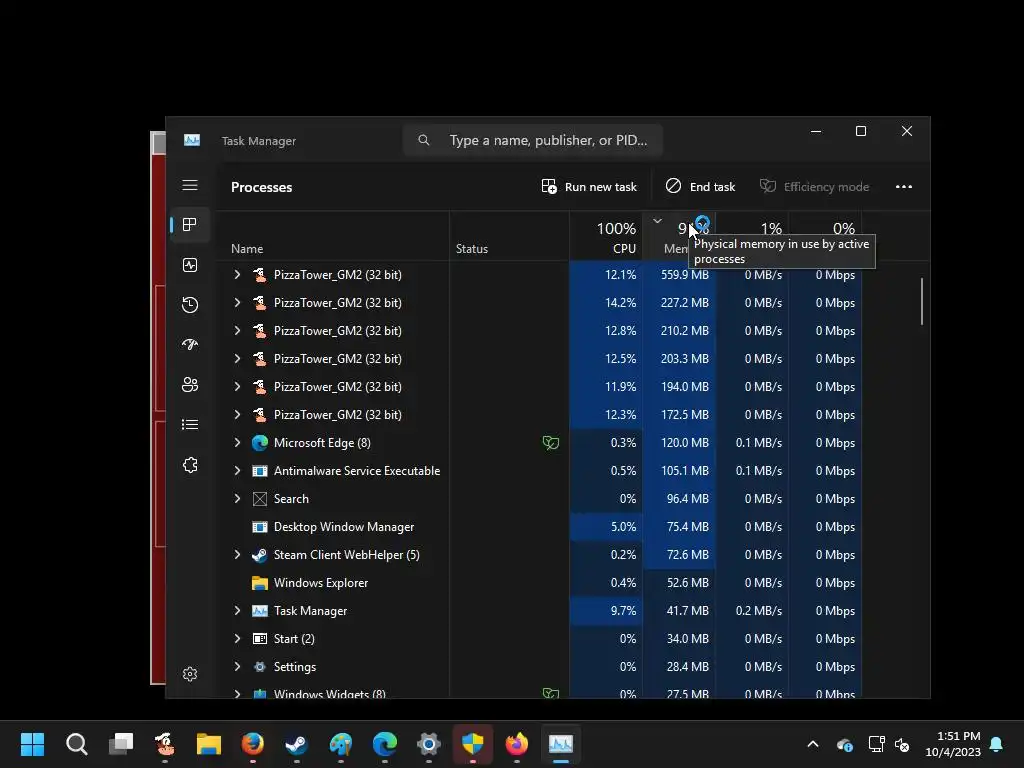
Task: Select the Windows Explorer process row
Action: (539, 583)
